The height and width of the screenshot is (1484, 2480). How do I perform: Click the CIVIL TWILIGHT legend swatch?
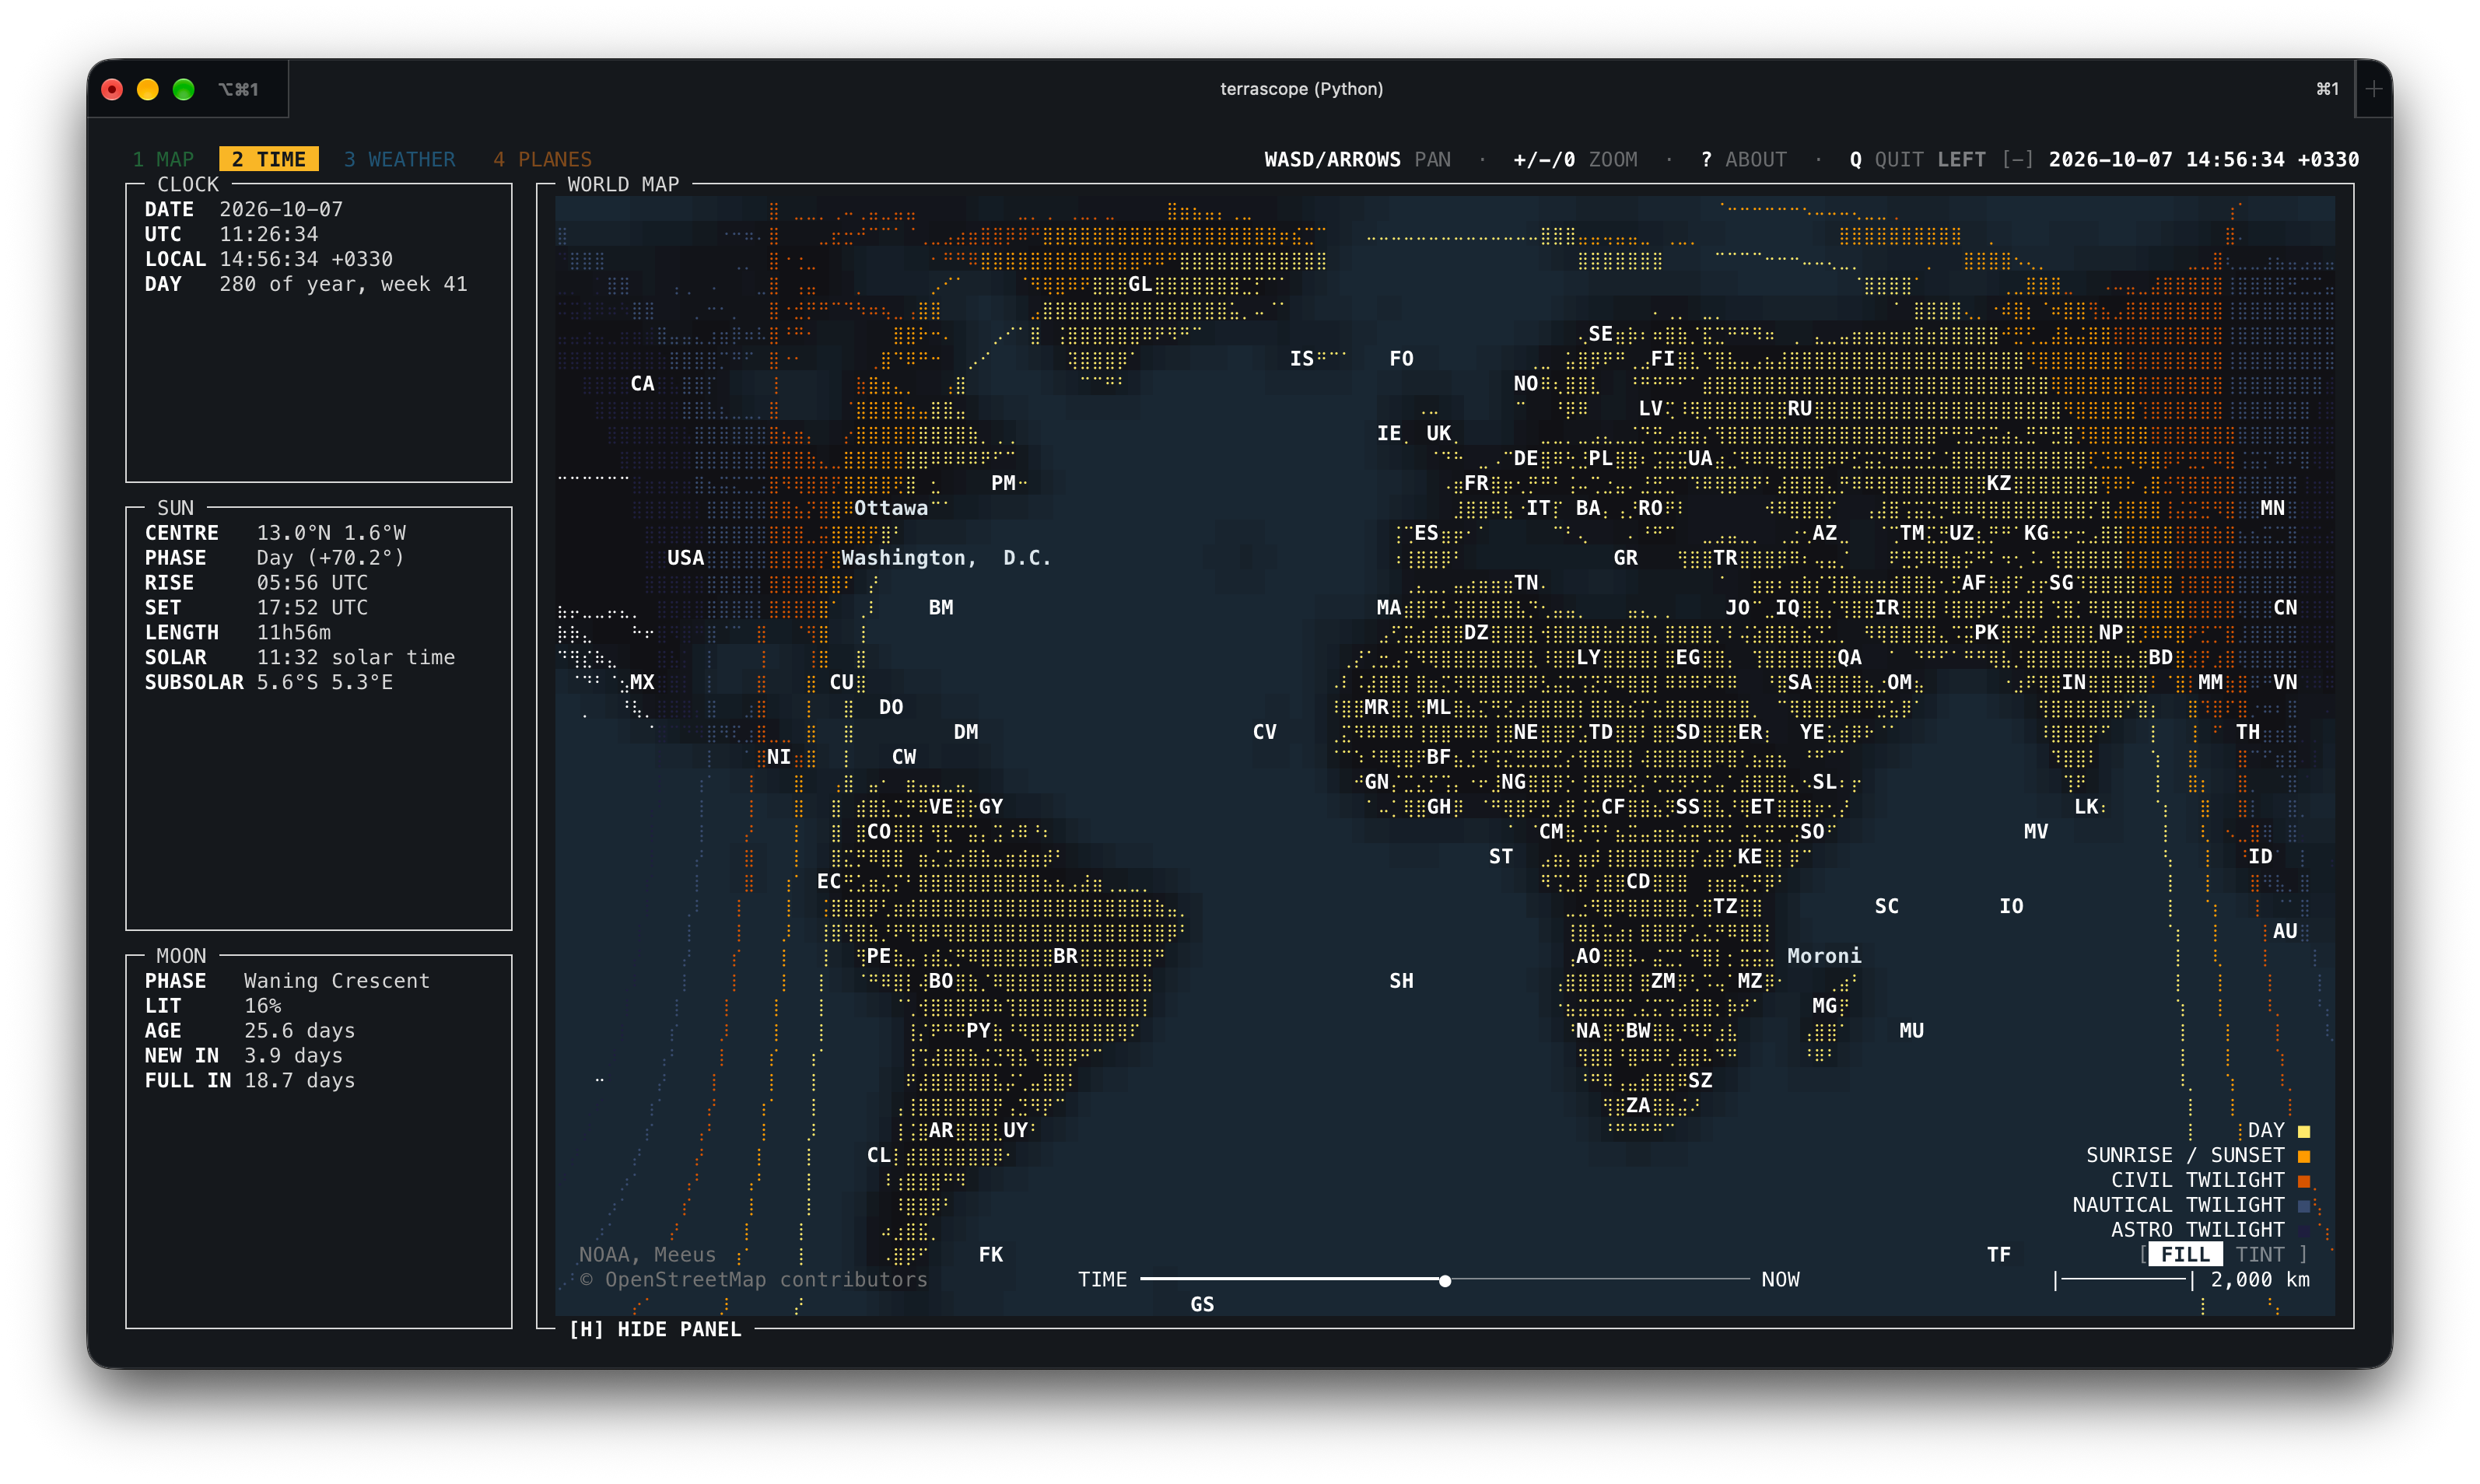coord(2304,1181)
